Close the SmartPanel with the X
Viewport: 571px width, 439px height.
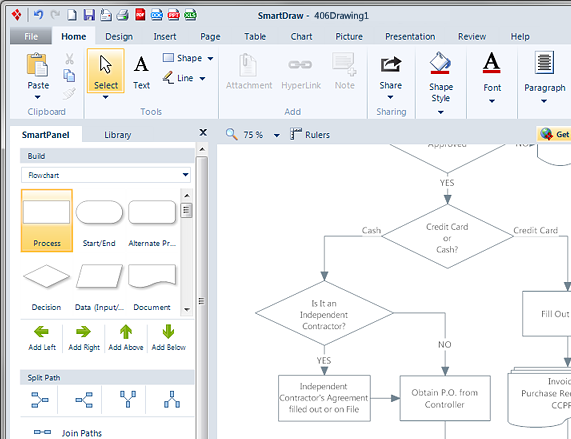point(203,133)
